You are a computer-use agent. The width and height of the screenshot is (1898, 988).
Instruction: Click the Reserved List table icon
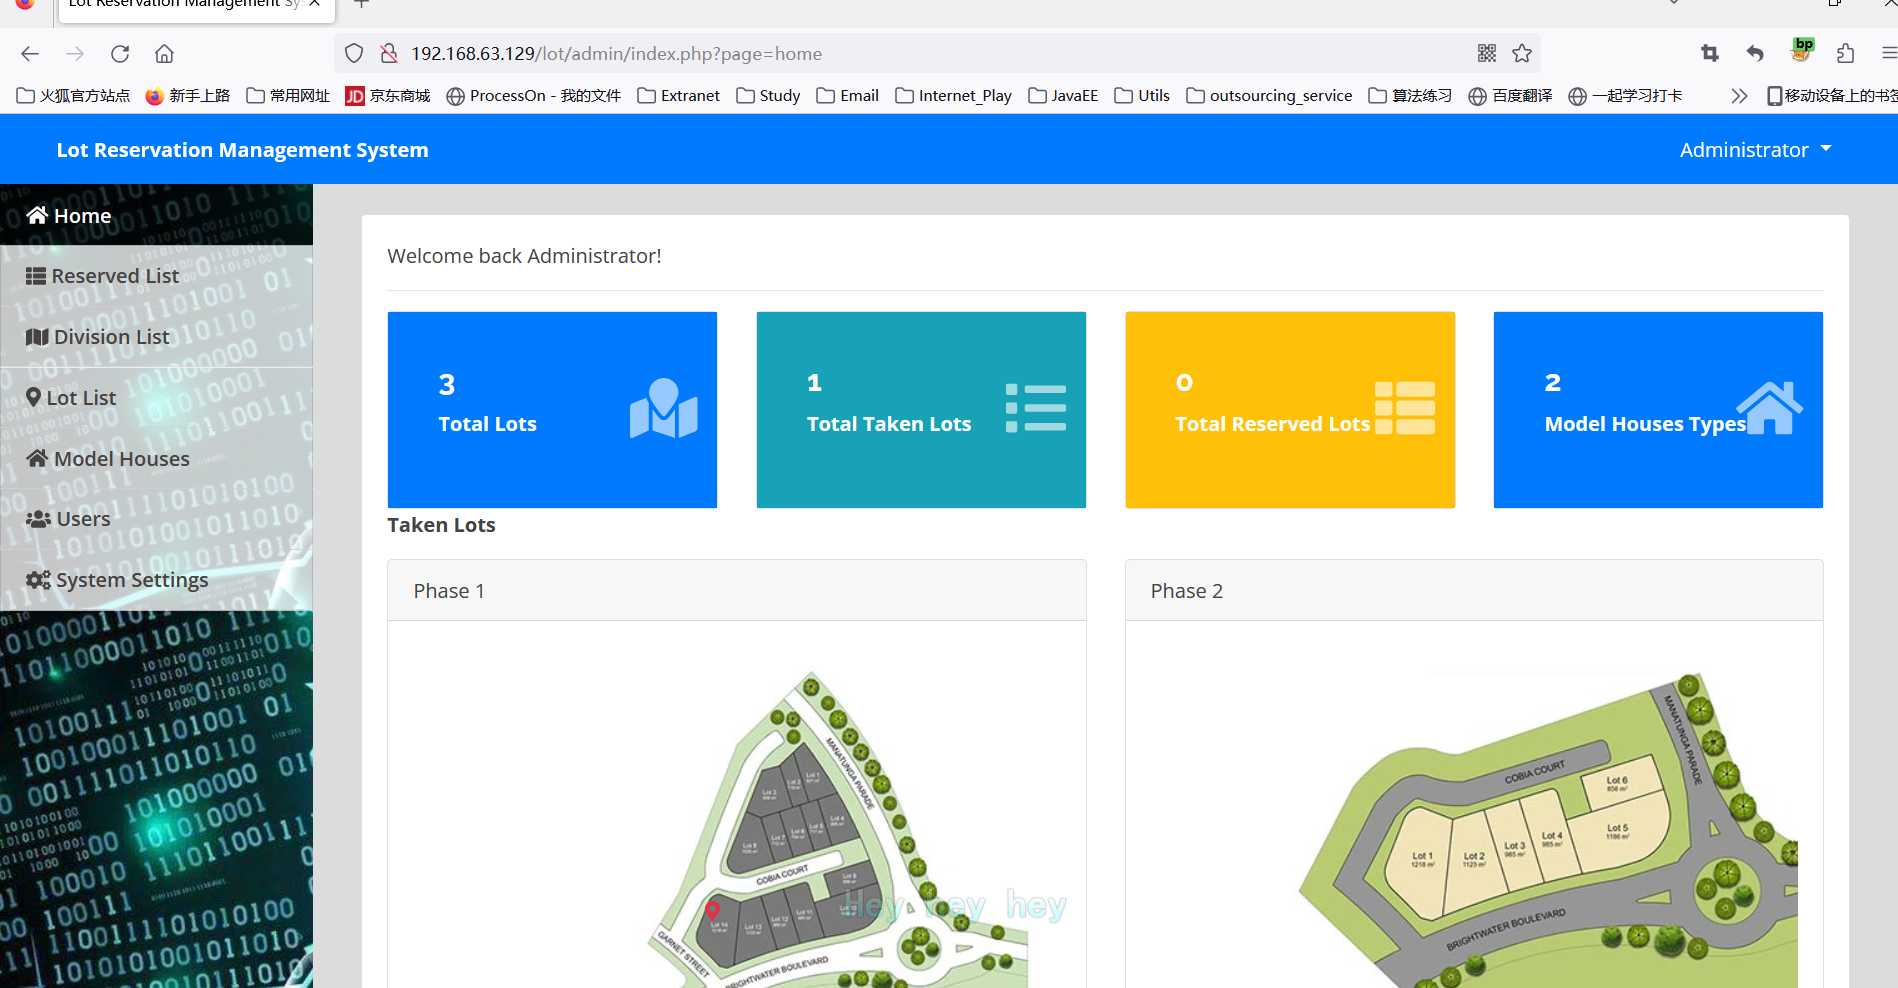pos(36,277)
